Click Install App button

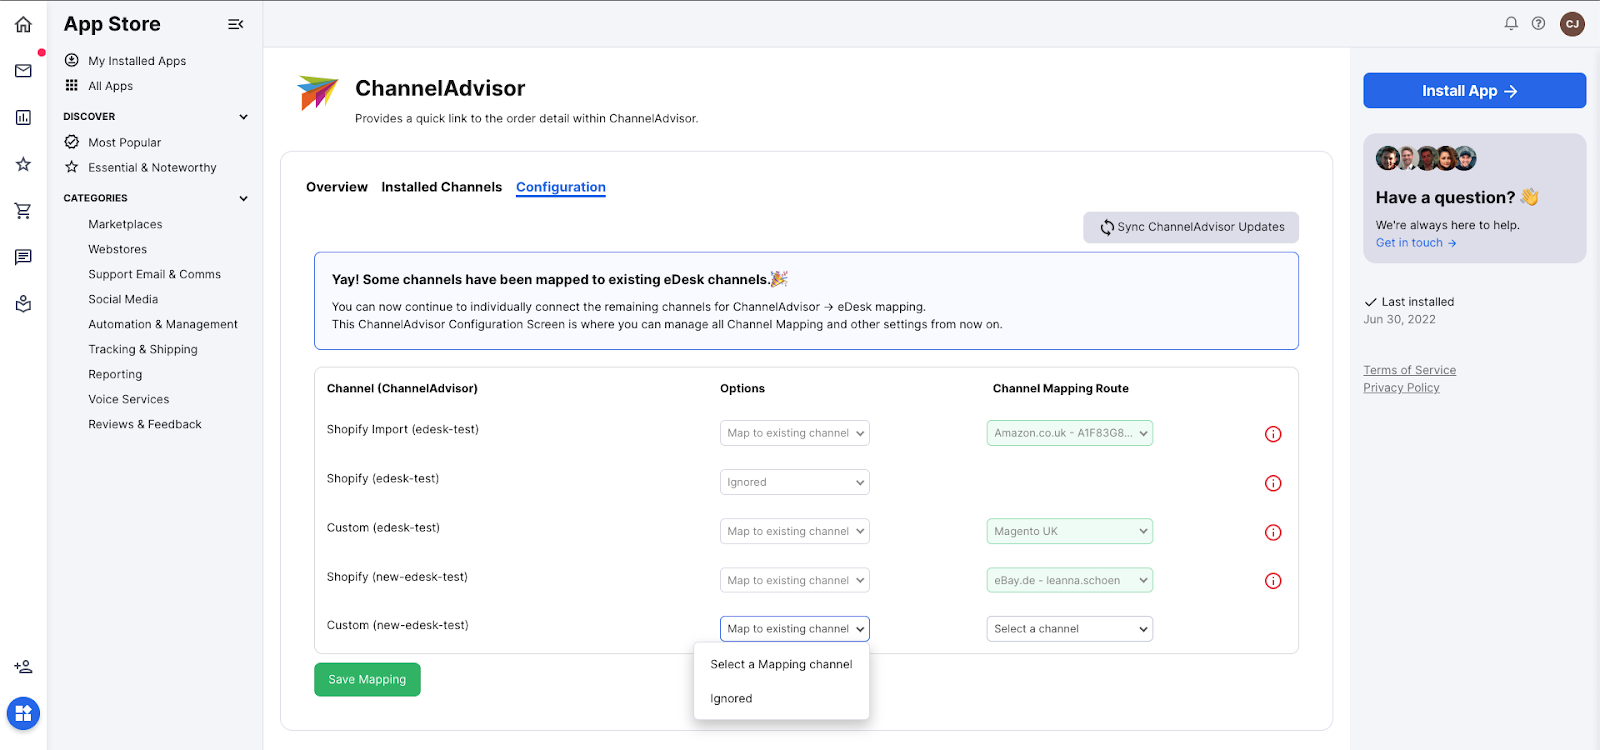tap(1475, 91)
